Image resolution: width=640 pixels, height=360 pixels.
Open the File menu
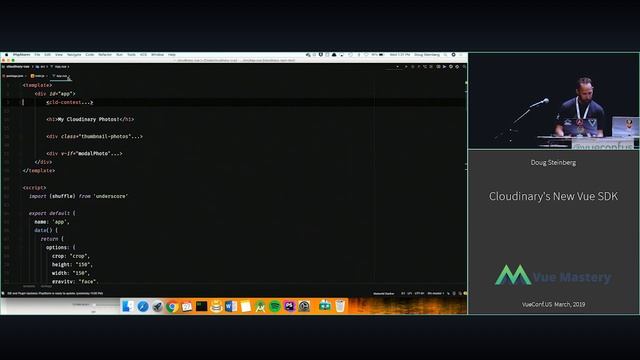[37, 55]
